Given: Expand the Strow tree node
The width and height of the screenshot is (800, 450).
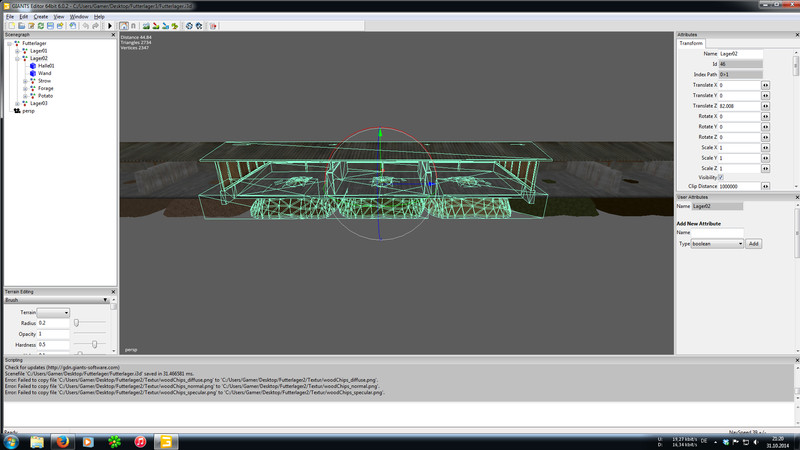Looking at the screenshot, I should (x=26, y=81).
